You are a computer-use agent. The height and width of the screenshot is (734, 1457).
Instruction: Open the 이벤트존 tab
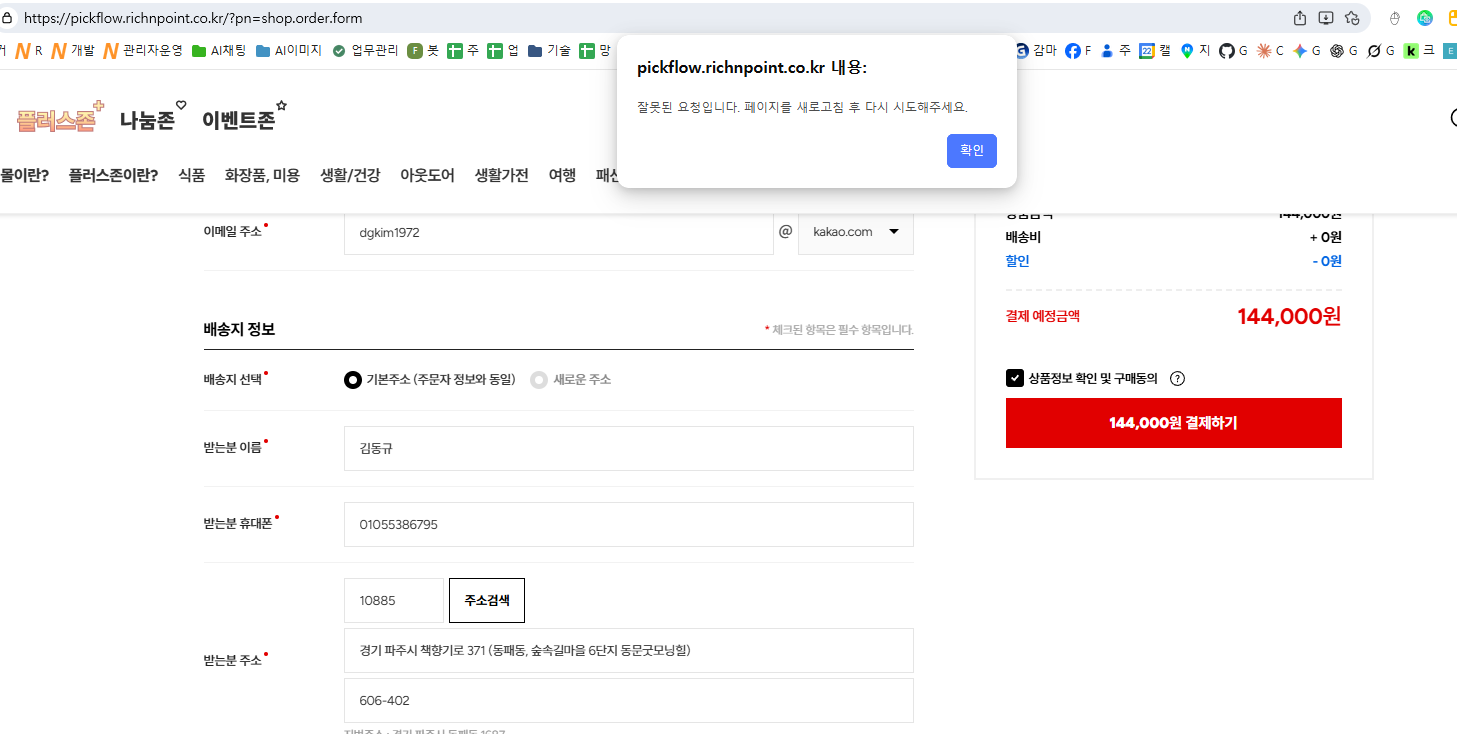pyautogui.click(x=244, y=118)
